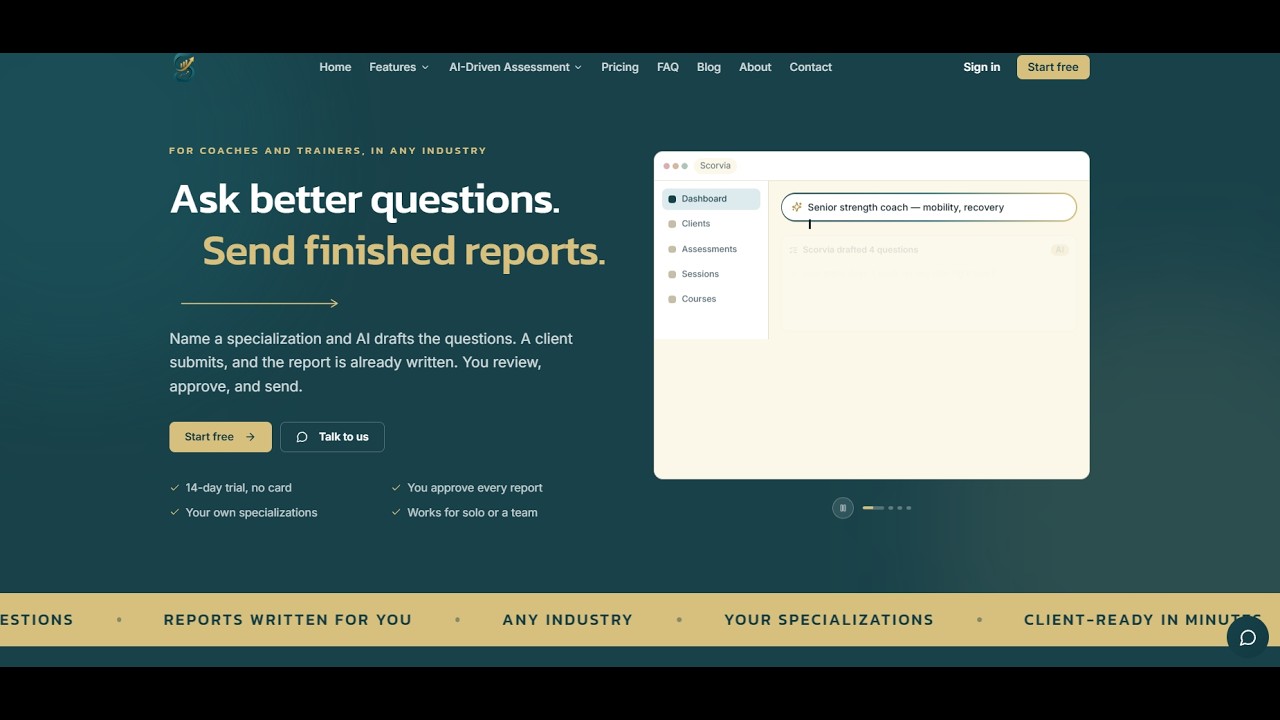Click the Scorvia logo in the header
Image resolution: width=1280 pixels, height=720 pixels.
click(x=184, y=67)
